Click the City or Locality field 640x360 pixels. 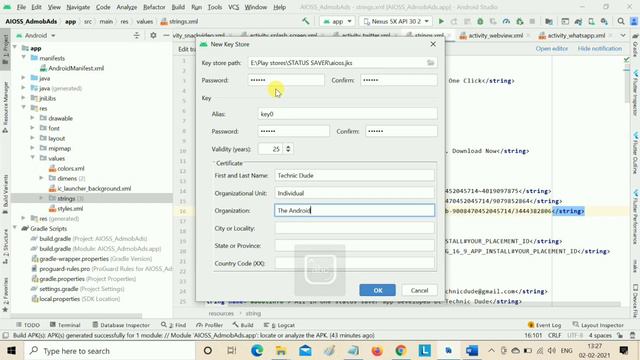click(354, 228)
